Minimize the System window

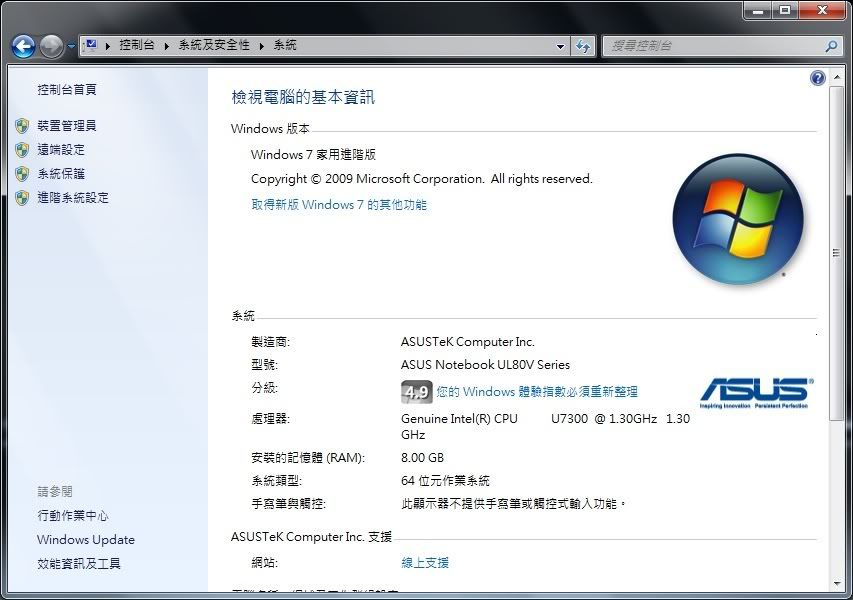coord(758,10)
